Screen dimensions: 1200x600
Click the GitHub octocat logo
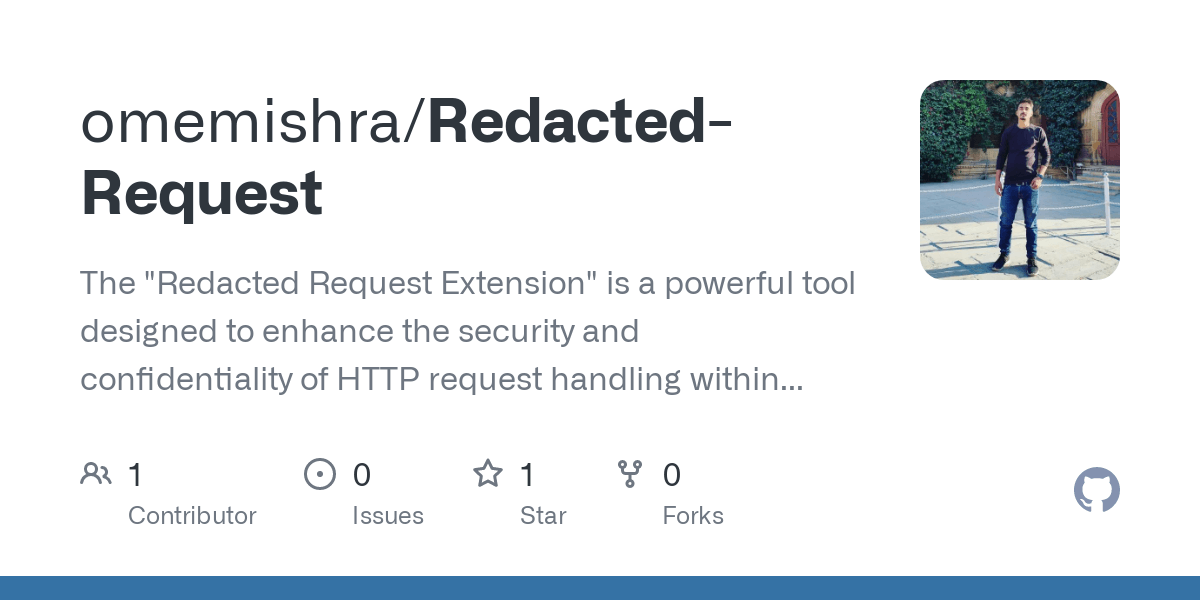tap(1097, 490)
